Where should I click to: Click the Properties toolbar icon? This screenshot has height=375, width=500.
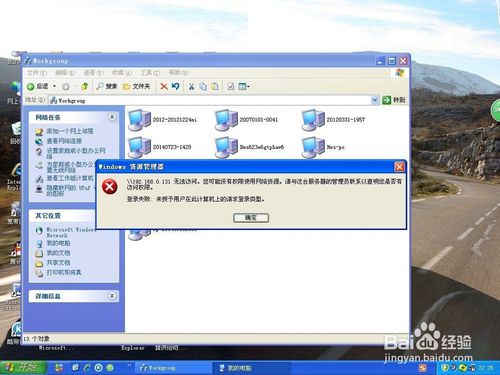pyautogui.click(x=231, y=87)
